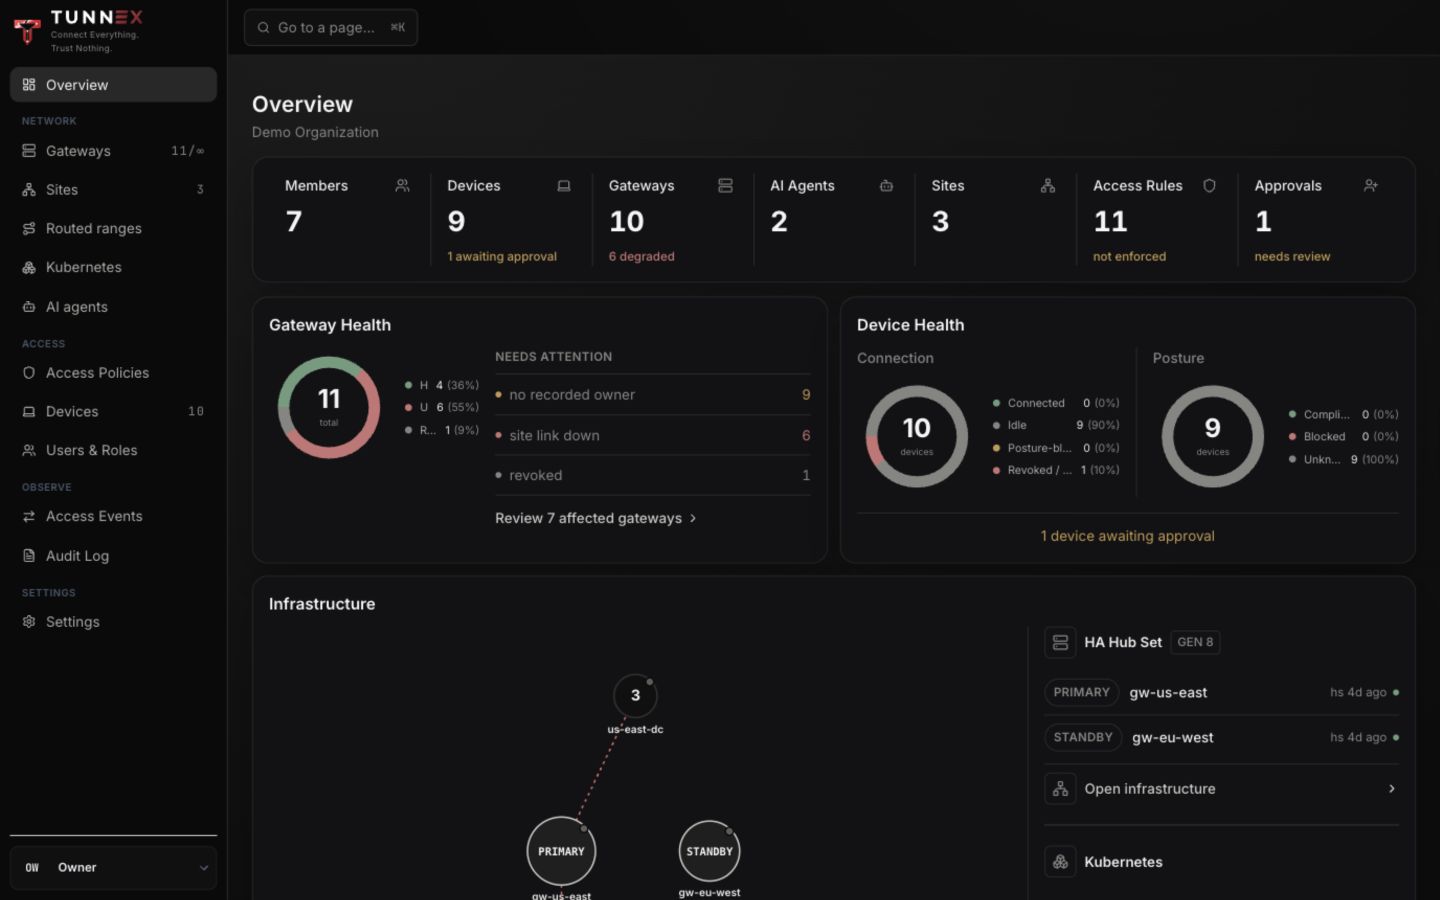The height and width of the screenshot is (900, 1440).
Task: Click the Settings gear icon in sidebar
Action: point(29,622)
